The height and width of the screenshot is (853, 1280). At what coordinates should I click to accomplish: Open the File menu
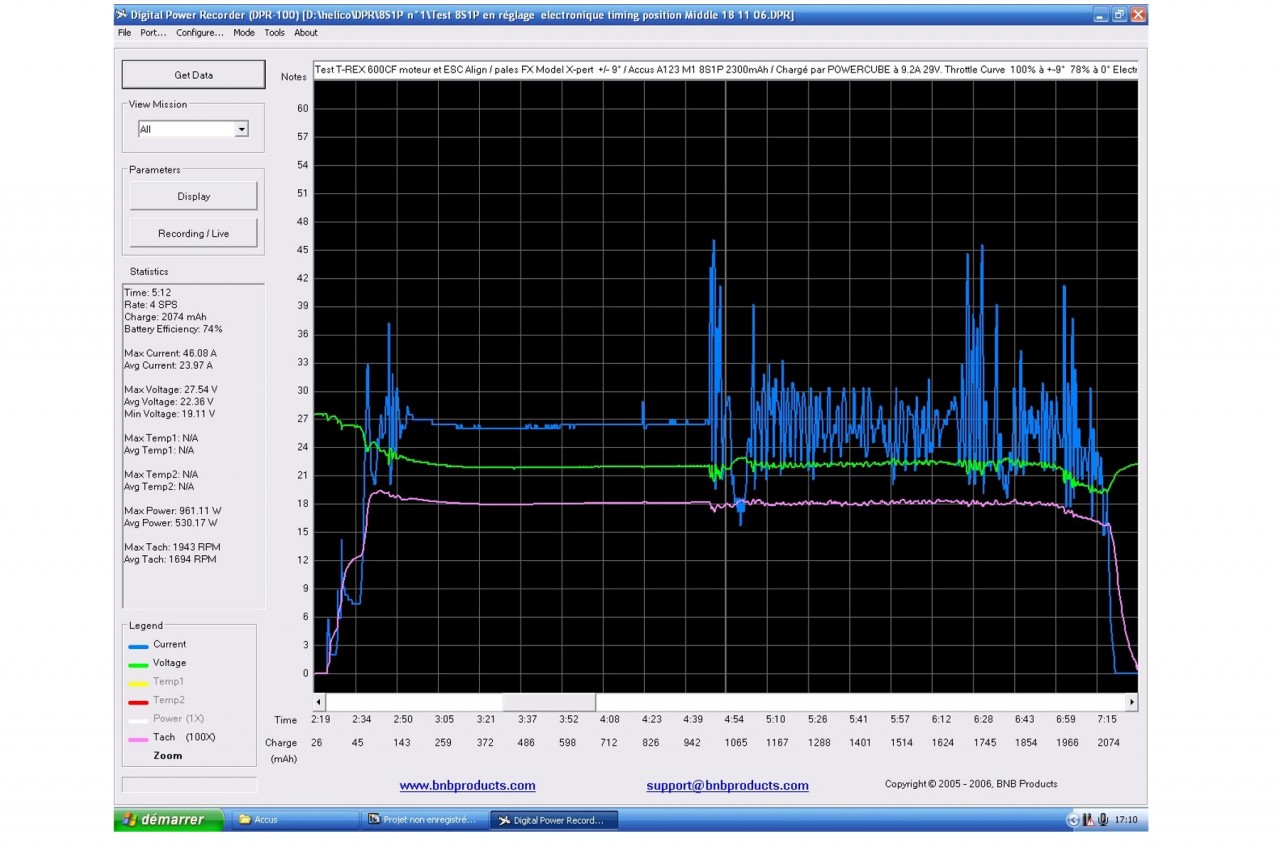tap(124, 33)
